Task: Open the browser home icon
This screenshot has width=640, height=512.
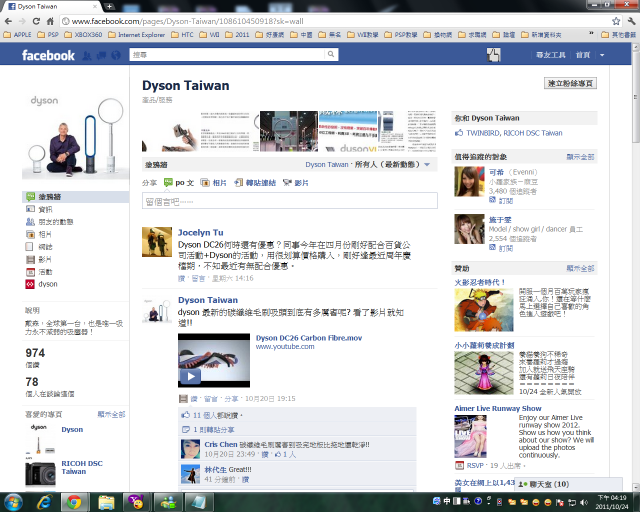Action: tap(50, 21)
